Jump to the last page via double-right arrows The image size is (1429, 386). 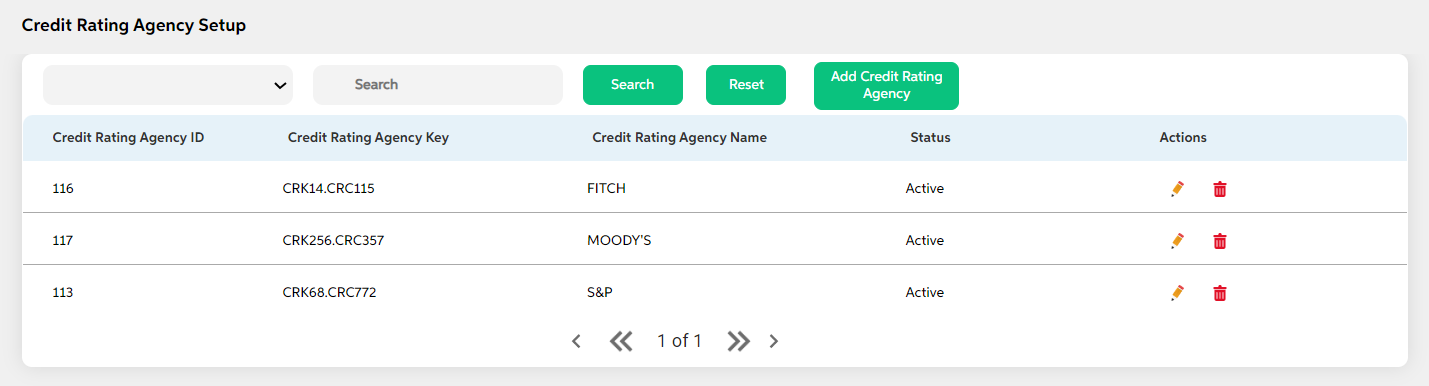739,341
